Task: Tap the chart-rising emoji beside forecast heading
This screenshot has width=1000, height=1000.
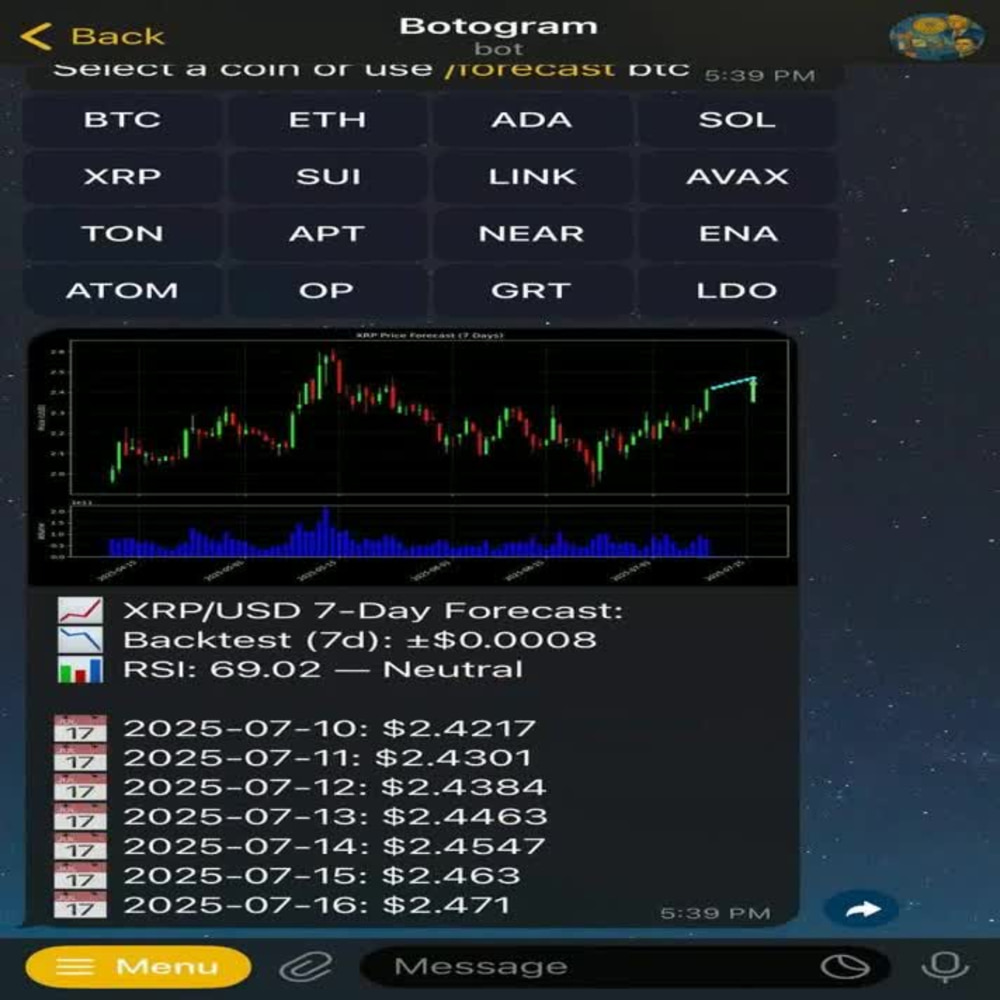Action: [80, 610]
